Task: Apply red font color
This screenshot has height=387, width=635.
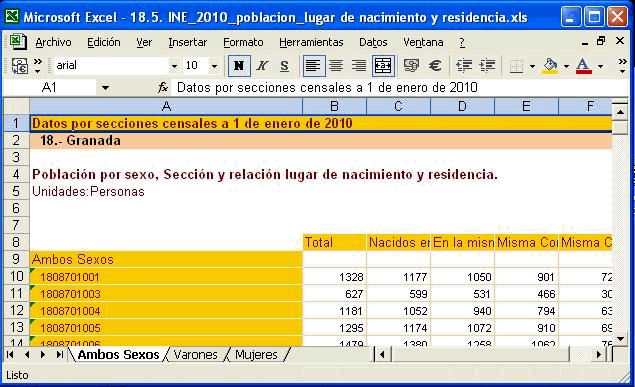Action: click(x=583, y=66)
